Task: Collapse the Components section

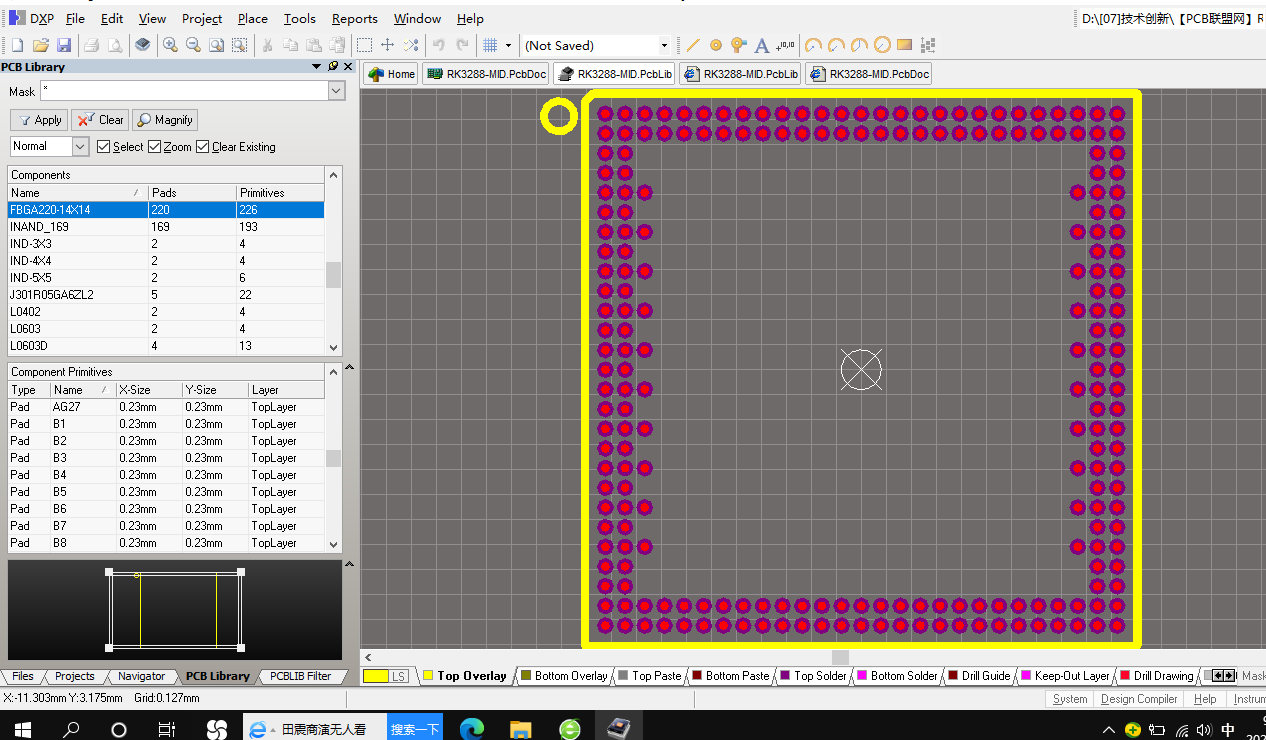Action: (334, 174)
